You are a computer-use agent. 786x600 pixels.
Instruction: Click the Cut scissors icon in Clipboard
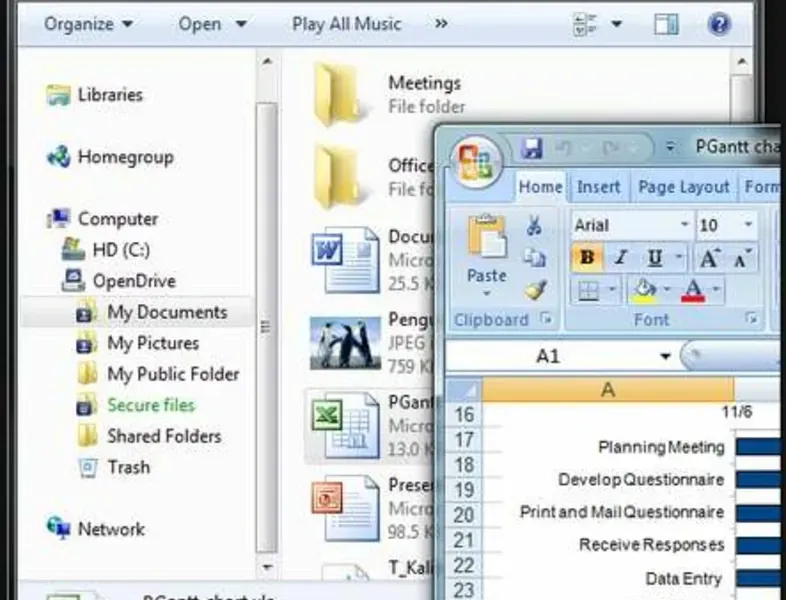(534, 225)
